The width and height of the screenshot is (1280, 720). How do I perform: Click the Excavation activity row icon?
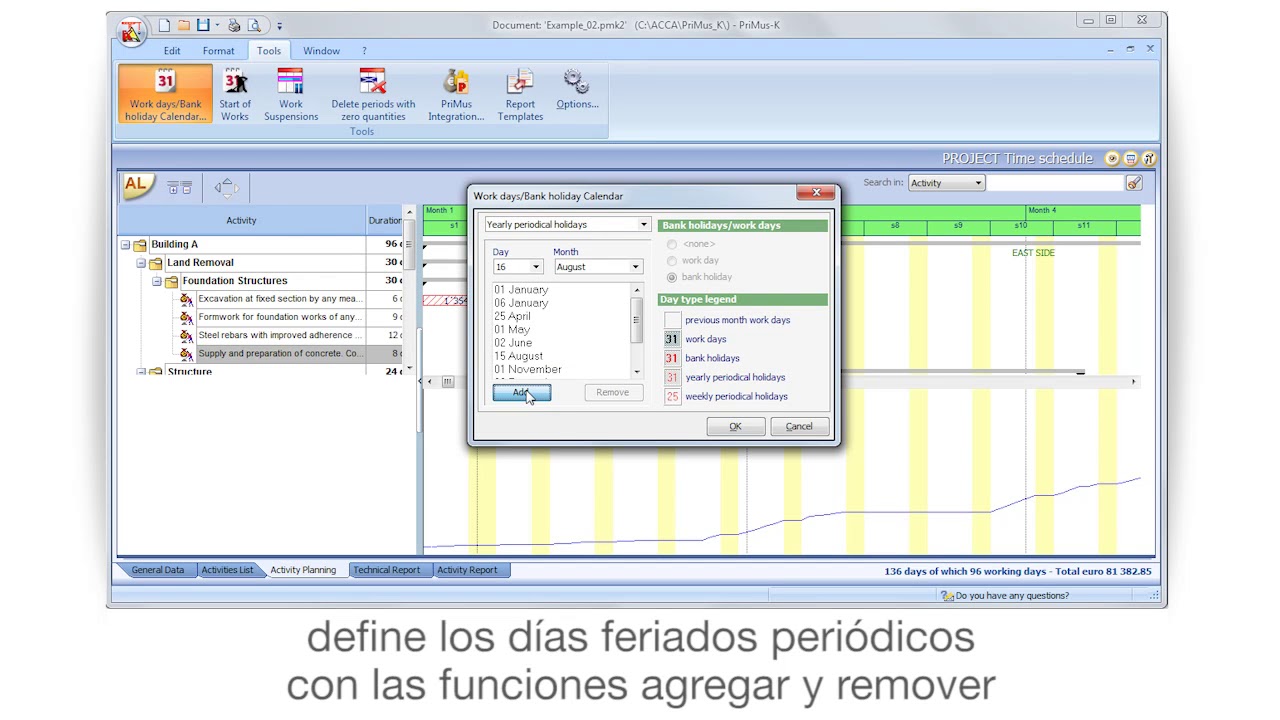(186, 299)
